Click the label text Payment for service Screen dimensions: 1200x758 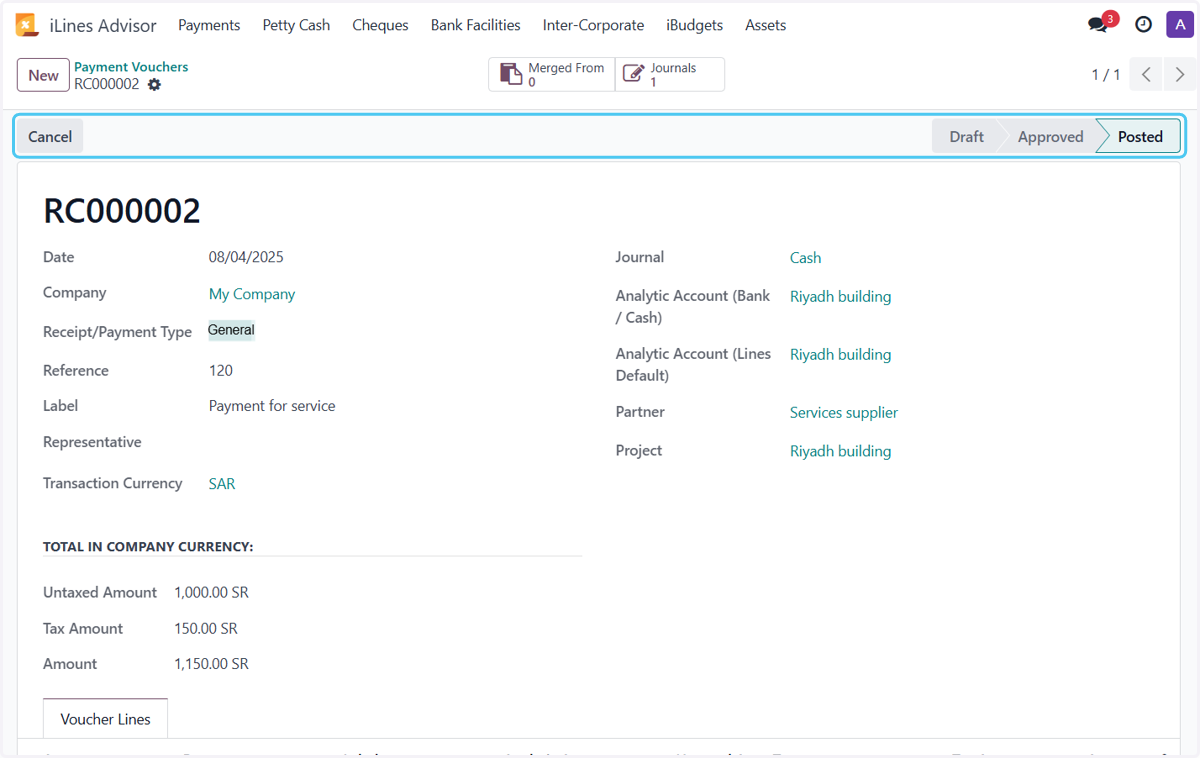click(x=272, y=406)
